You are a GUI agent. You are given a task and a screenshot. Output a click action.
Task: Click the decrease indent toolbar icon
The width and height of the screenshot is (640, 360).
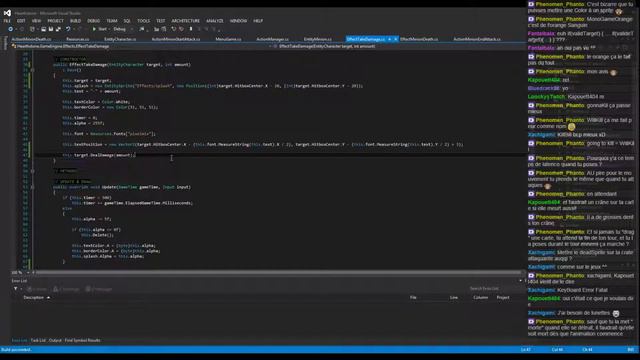[182, 29]
